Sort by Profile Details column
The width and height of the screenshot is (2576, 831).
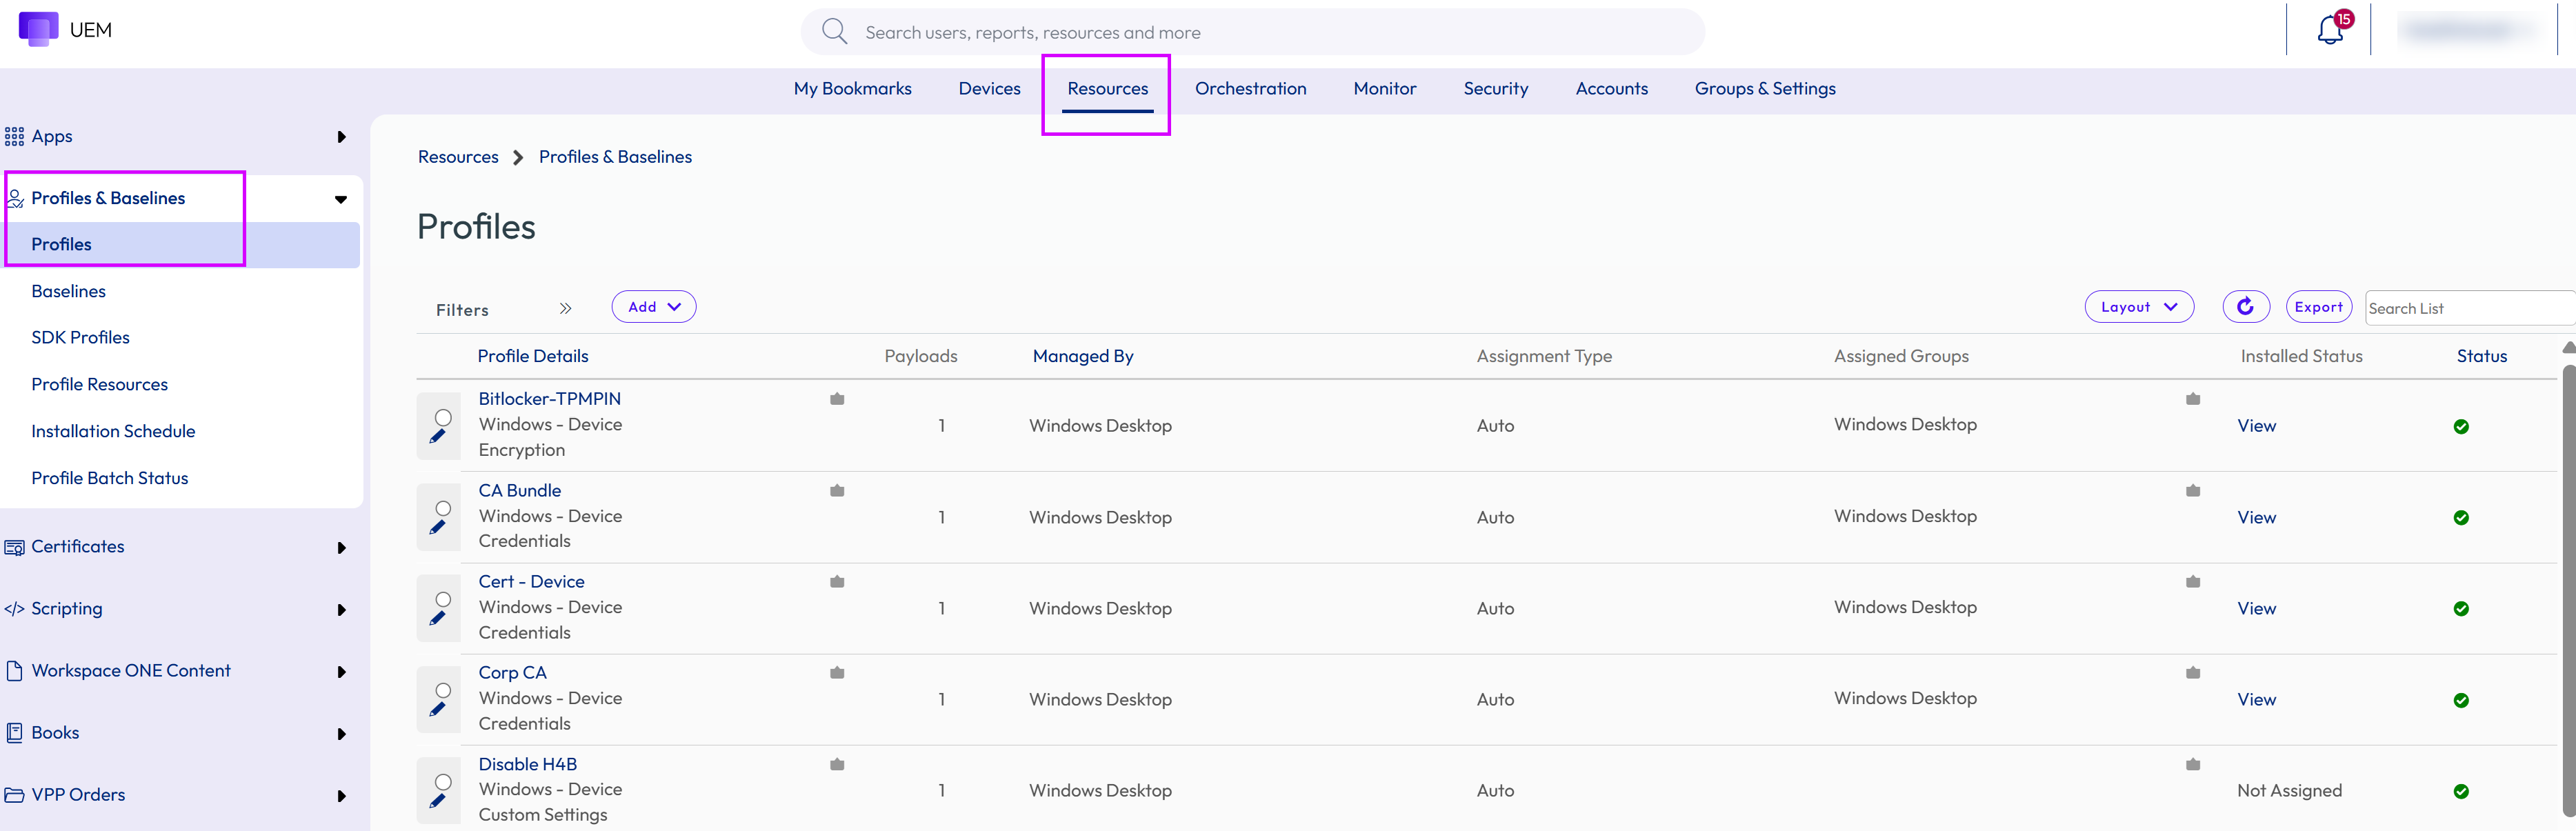coord(532,356)
